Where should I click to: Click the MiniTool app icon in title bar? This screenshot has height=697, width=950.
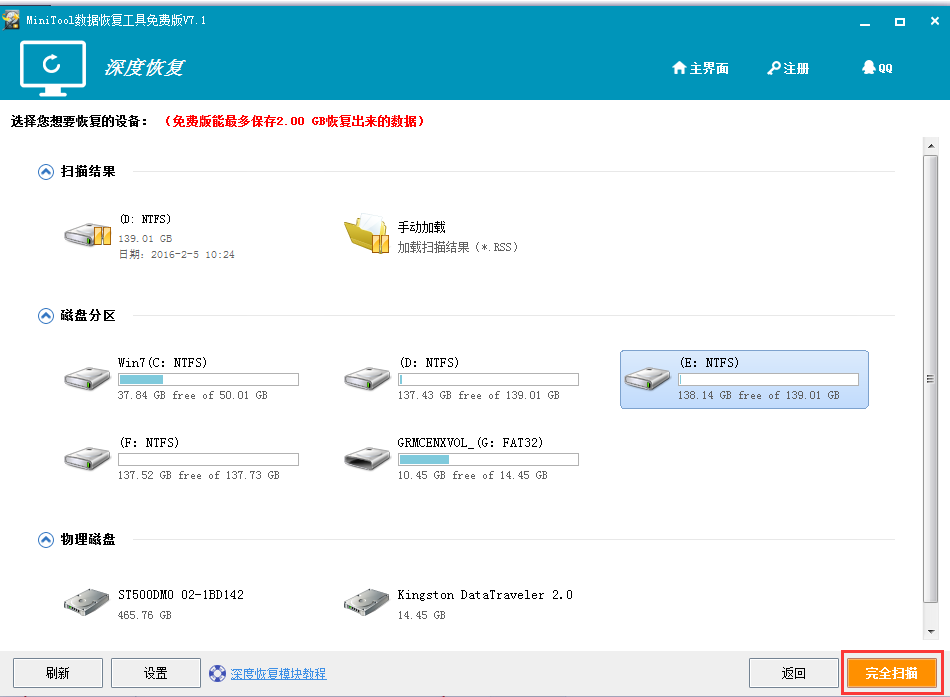tap(10, 20)
